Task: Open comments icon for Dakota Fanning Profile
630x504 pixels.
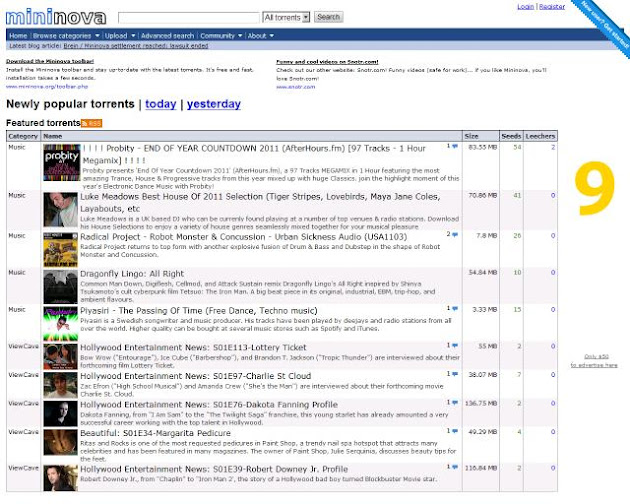Action: 455,402
